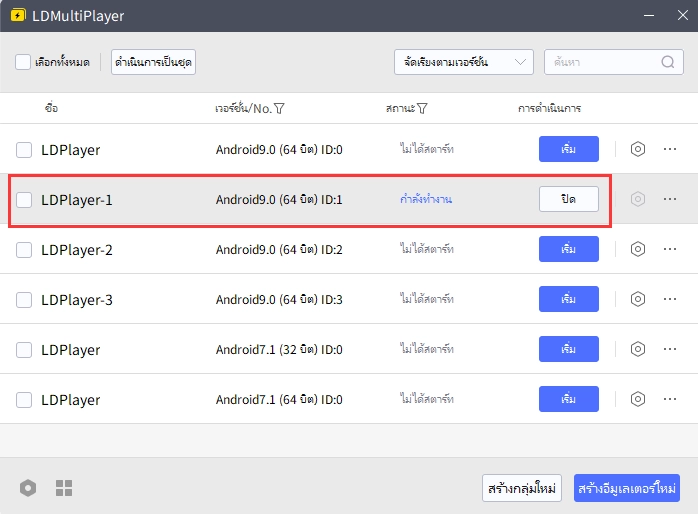This screenshot has width=698, height=514.
Task: Minimize the LDMultiPlayer window
Action: [649, 16]
